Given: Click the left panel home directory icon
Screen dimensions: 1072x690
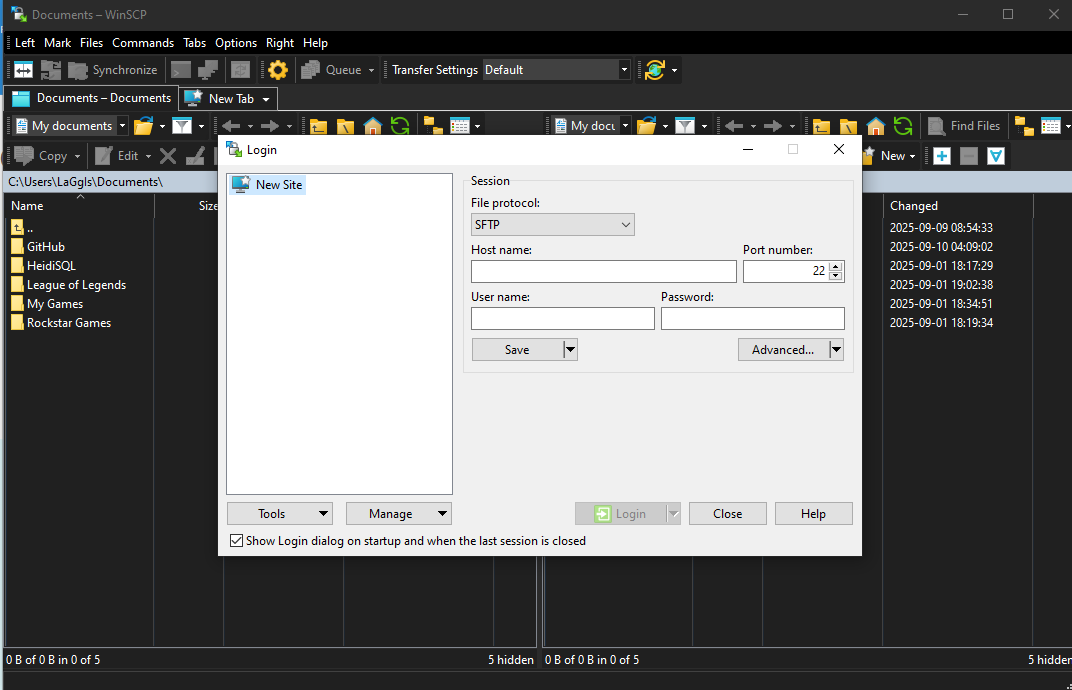Looking at the screenshot, I should click(373, 126).
